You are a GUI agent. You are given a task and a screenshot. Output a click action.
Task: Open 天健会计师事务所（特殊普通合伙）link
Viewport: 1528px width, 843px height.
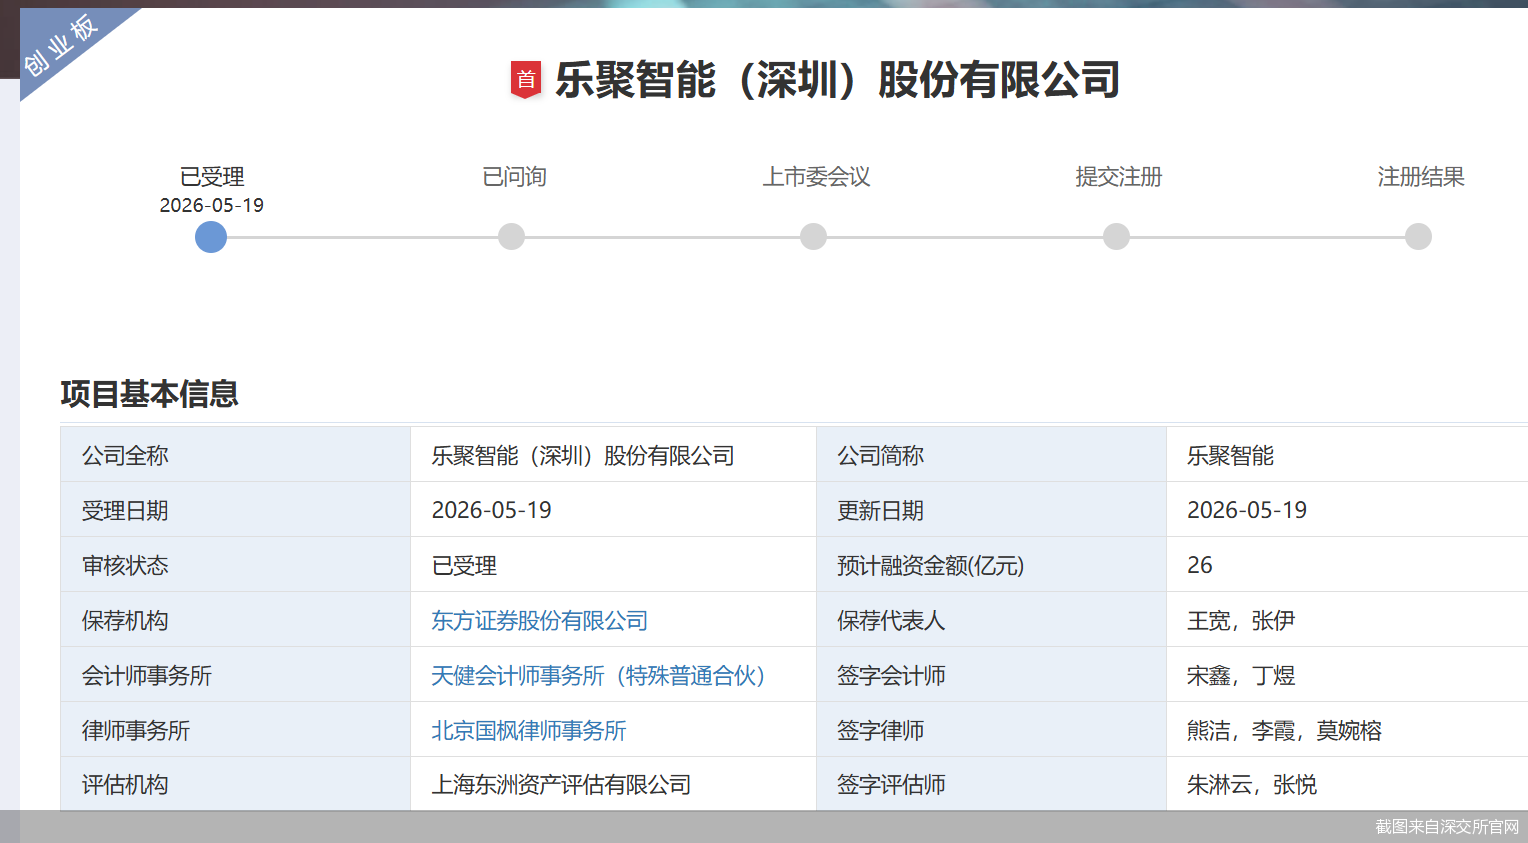click(x=598, y=676)
